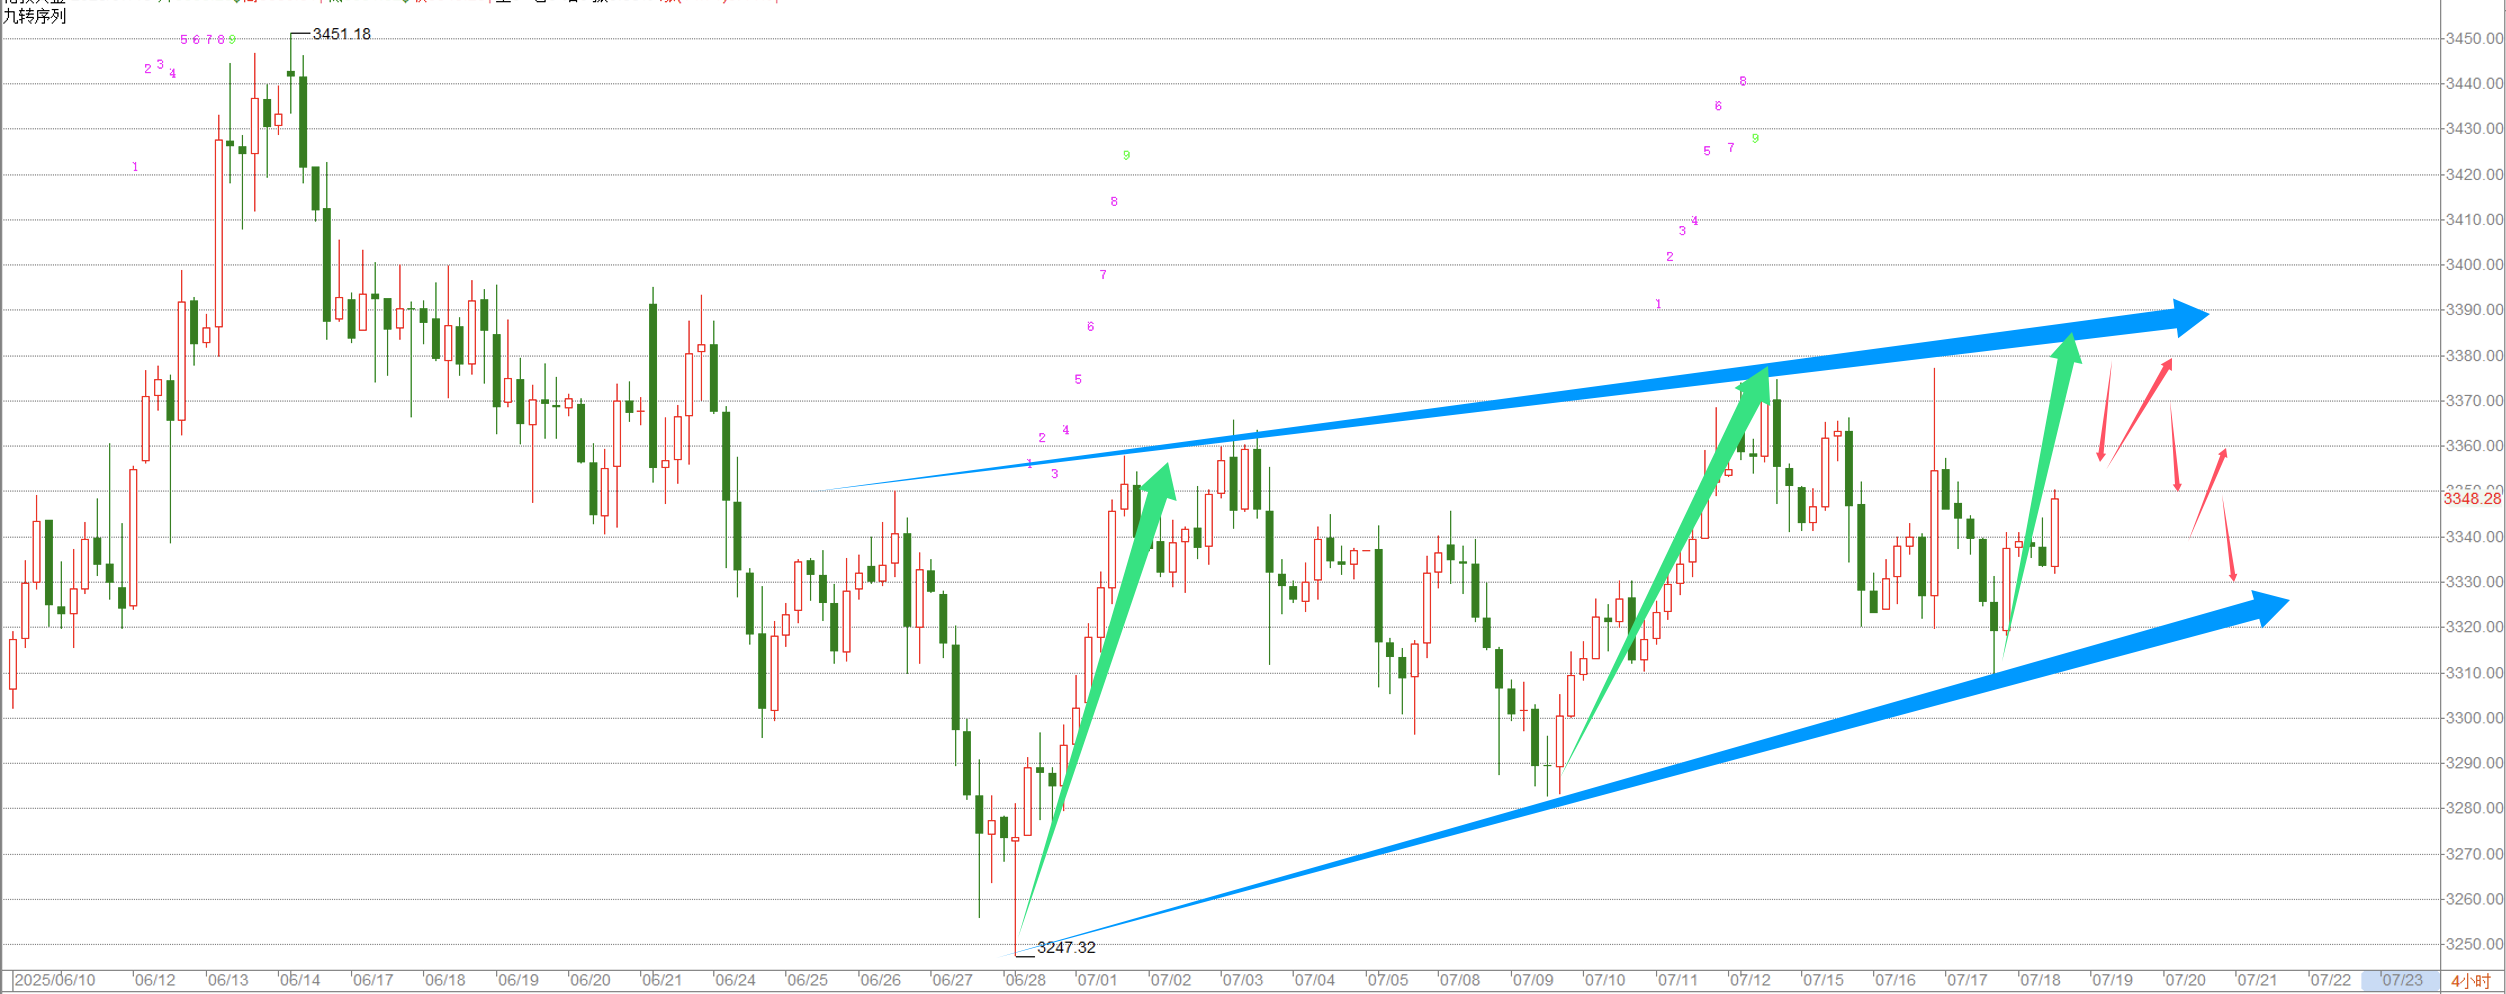Viewport: 2506px width, 994px height.
Task: Select the 3451.18 high price label
Action: click(341, 34)
